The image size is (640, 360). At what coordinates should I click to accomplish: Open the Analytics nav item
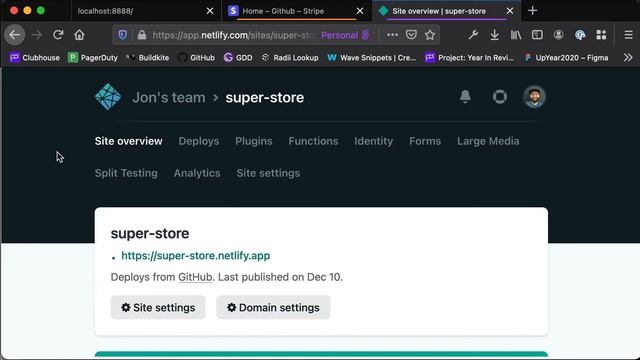[x=197, y=173]
